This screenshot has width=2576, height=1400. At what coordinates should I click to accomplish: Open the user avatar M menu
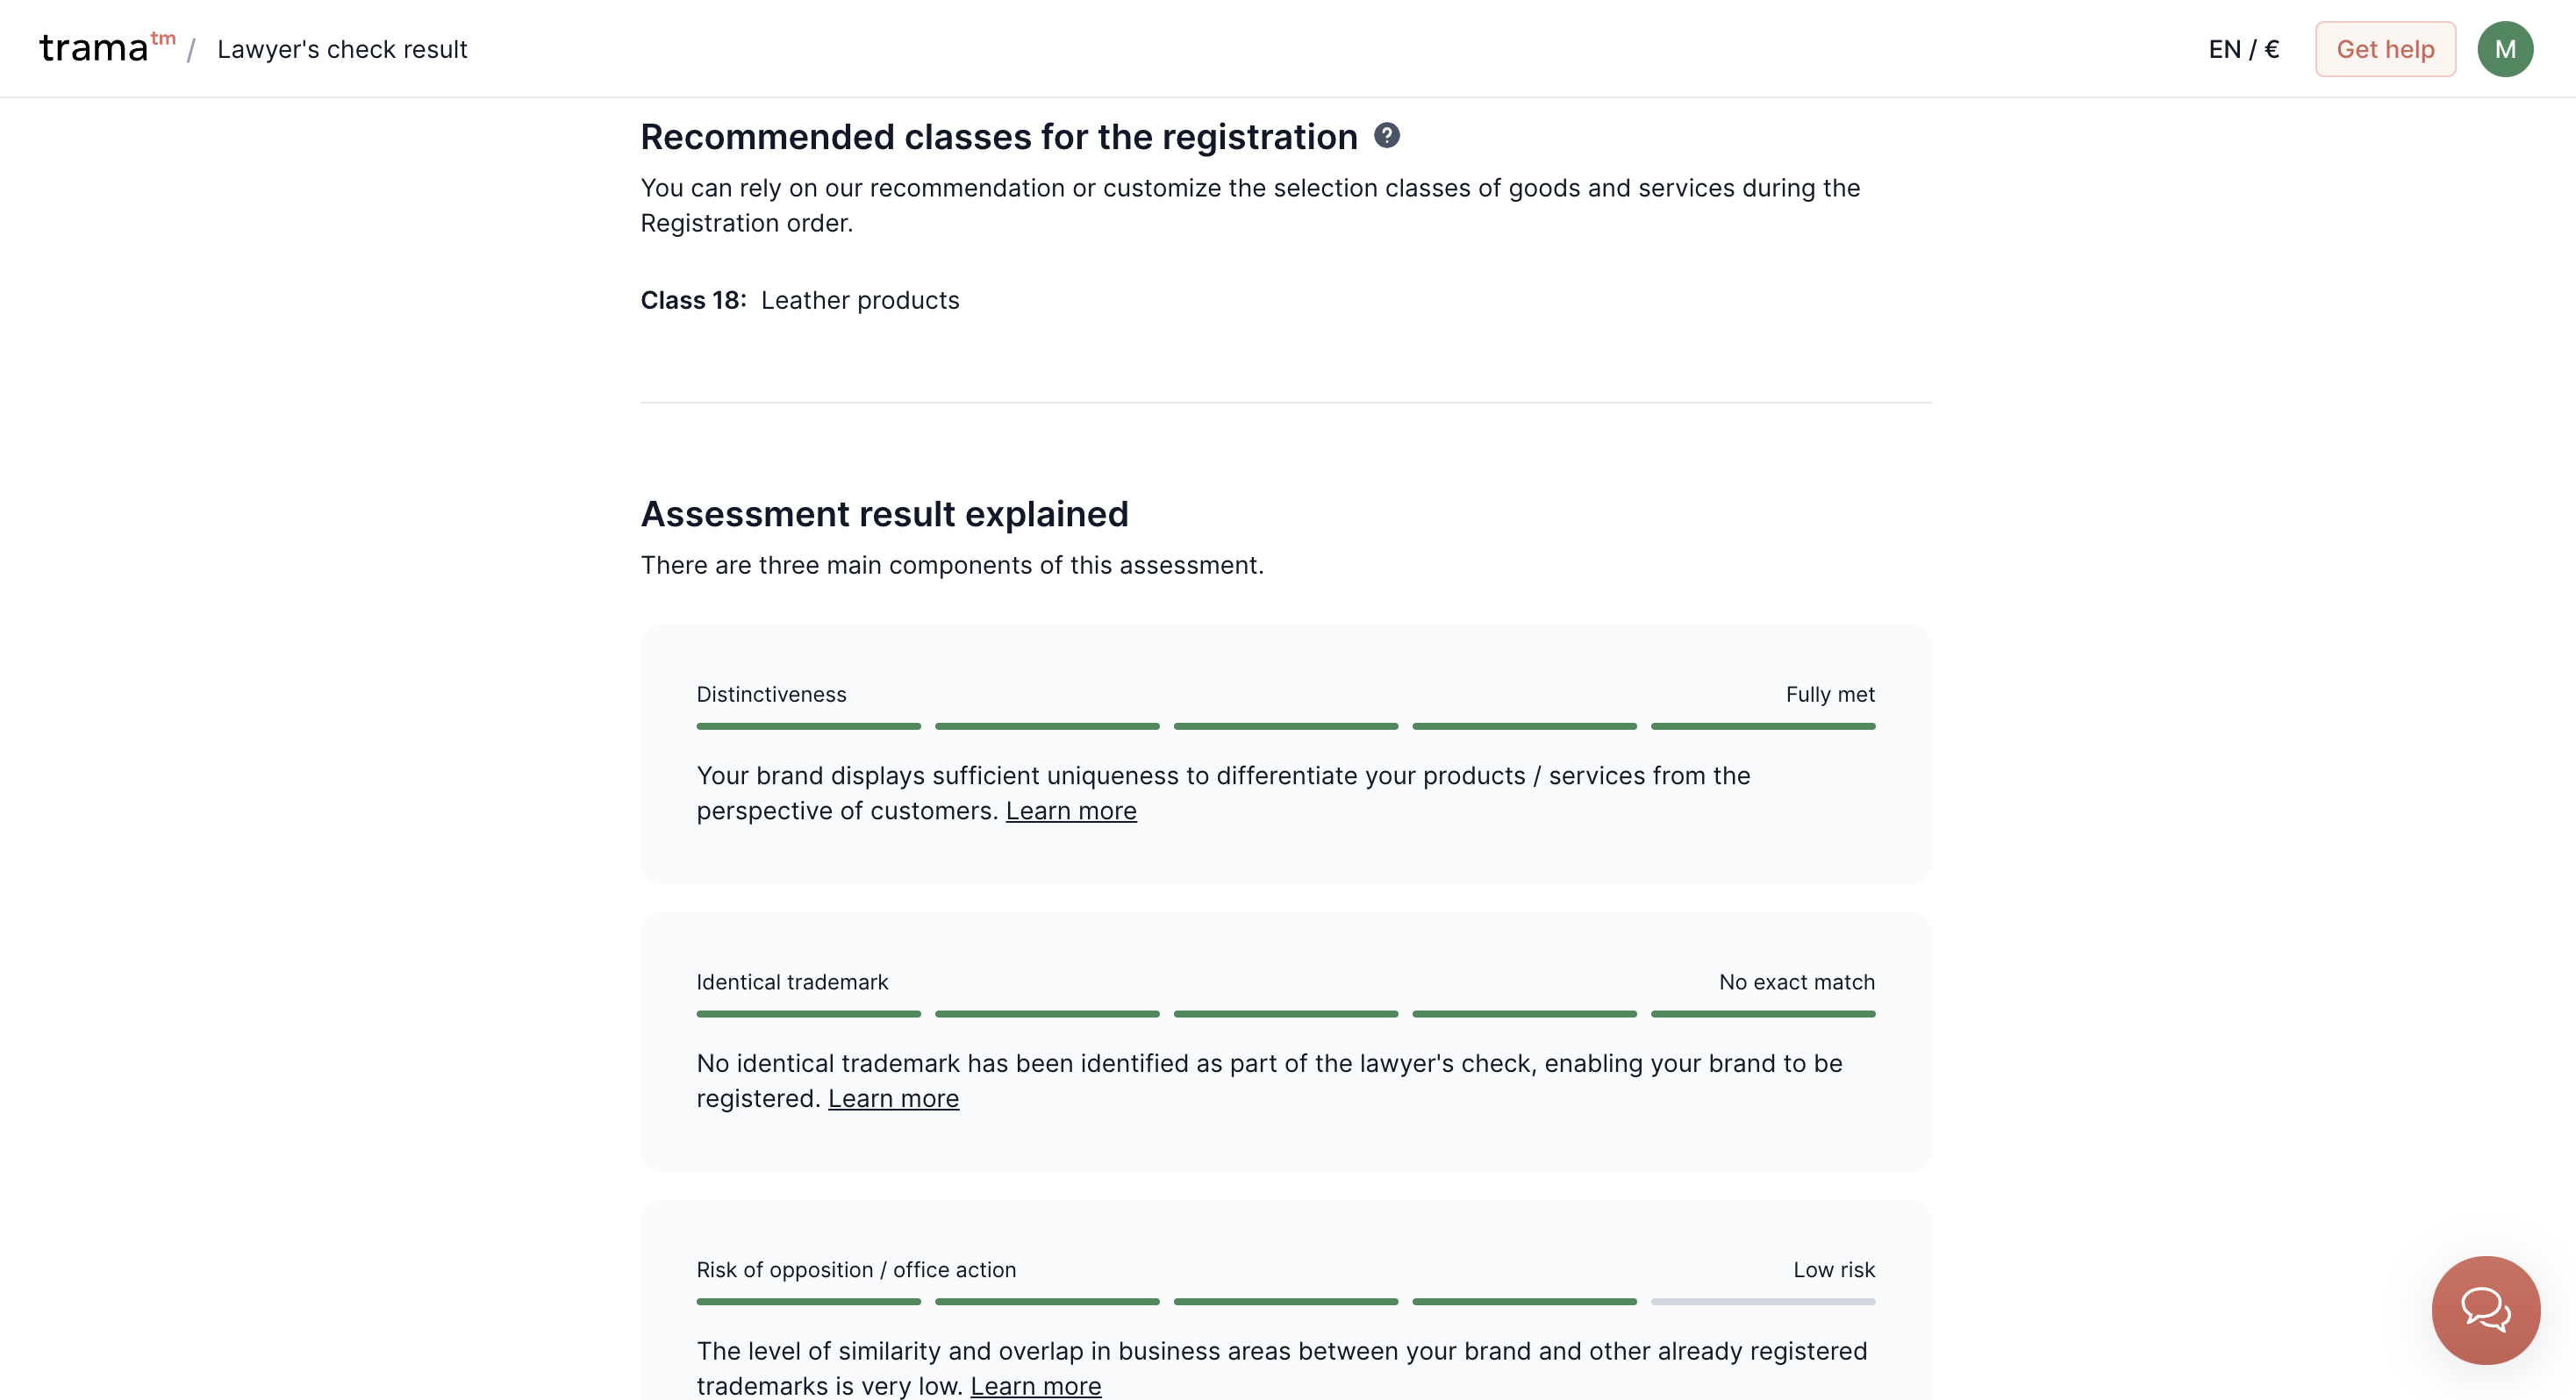pyautogui.click(x=2504, y=49)
